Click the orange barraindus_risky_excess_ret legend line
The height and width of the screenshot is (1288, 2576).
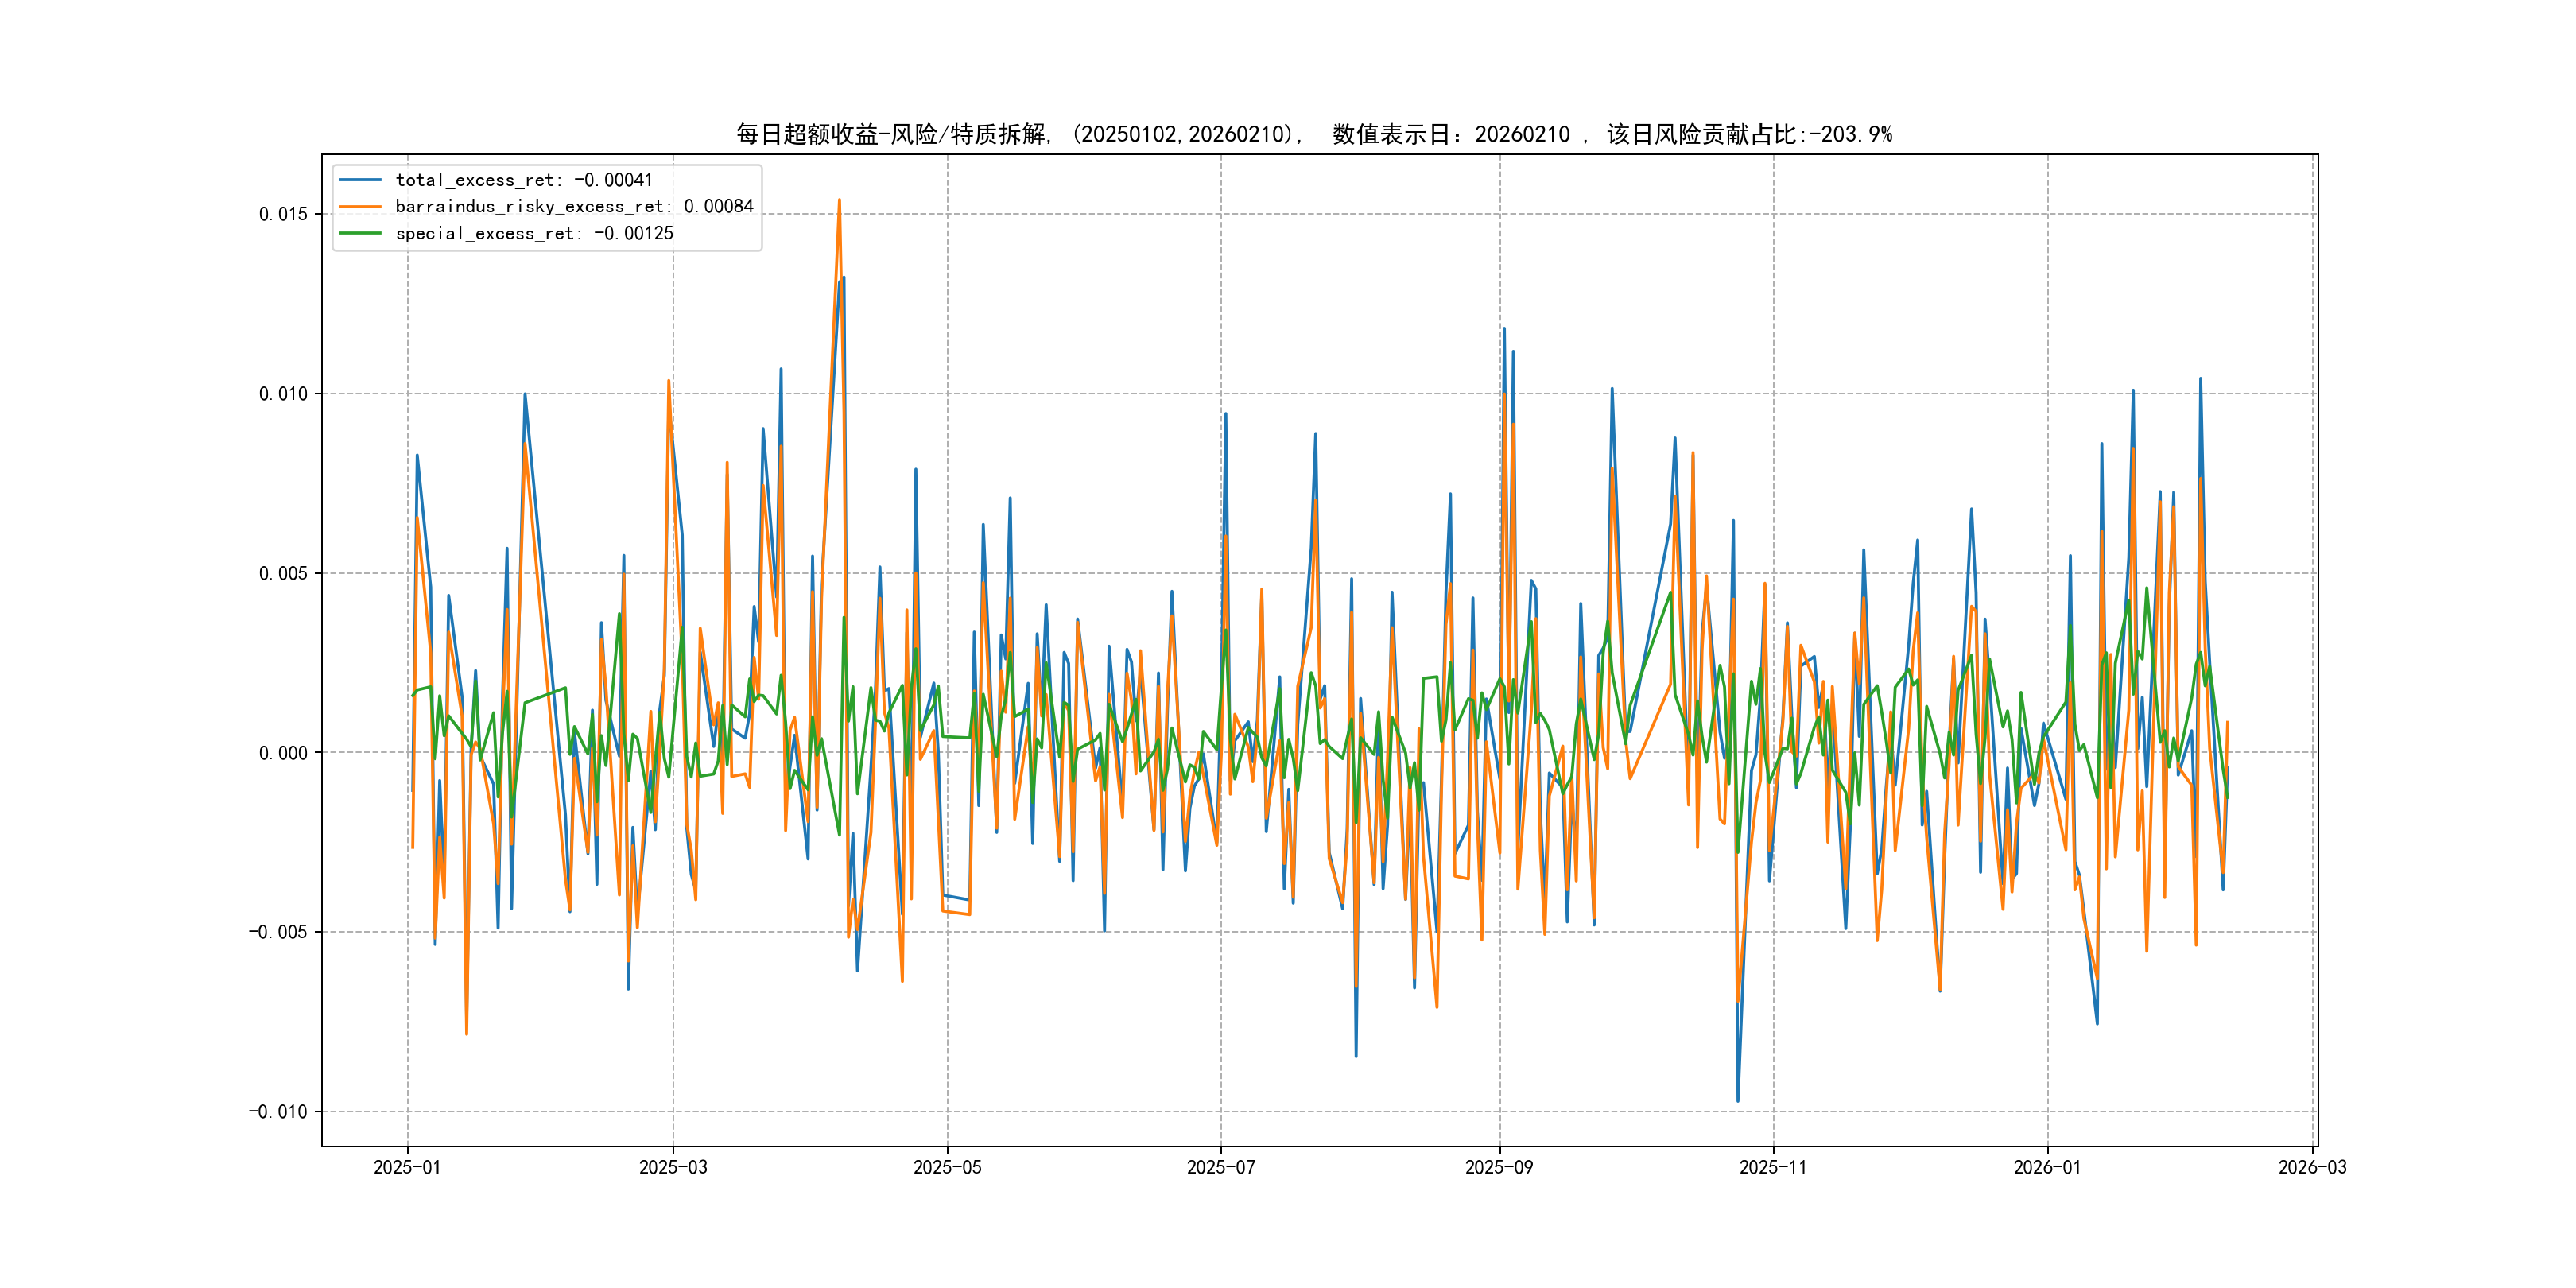click(x=360, y=207)
